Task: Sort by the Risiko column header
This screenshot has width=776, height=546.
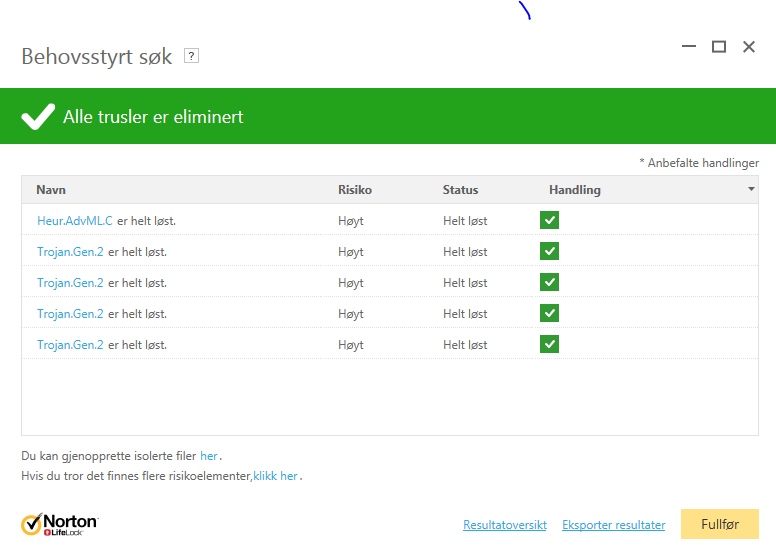Action: coord(355,190)
